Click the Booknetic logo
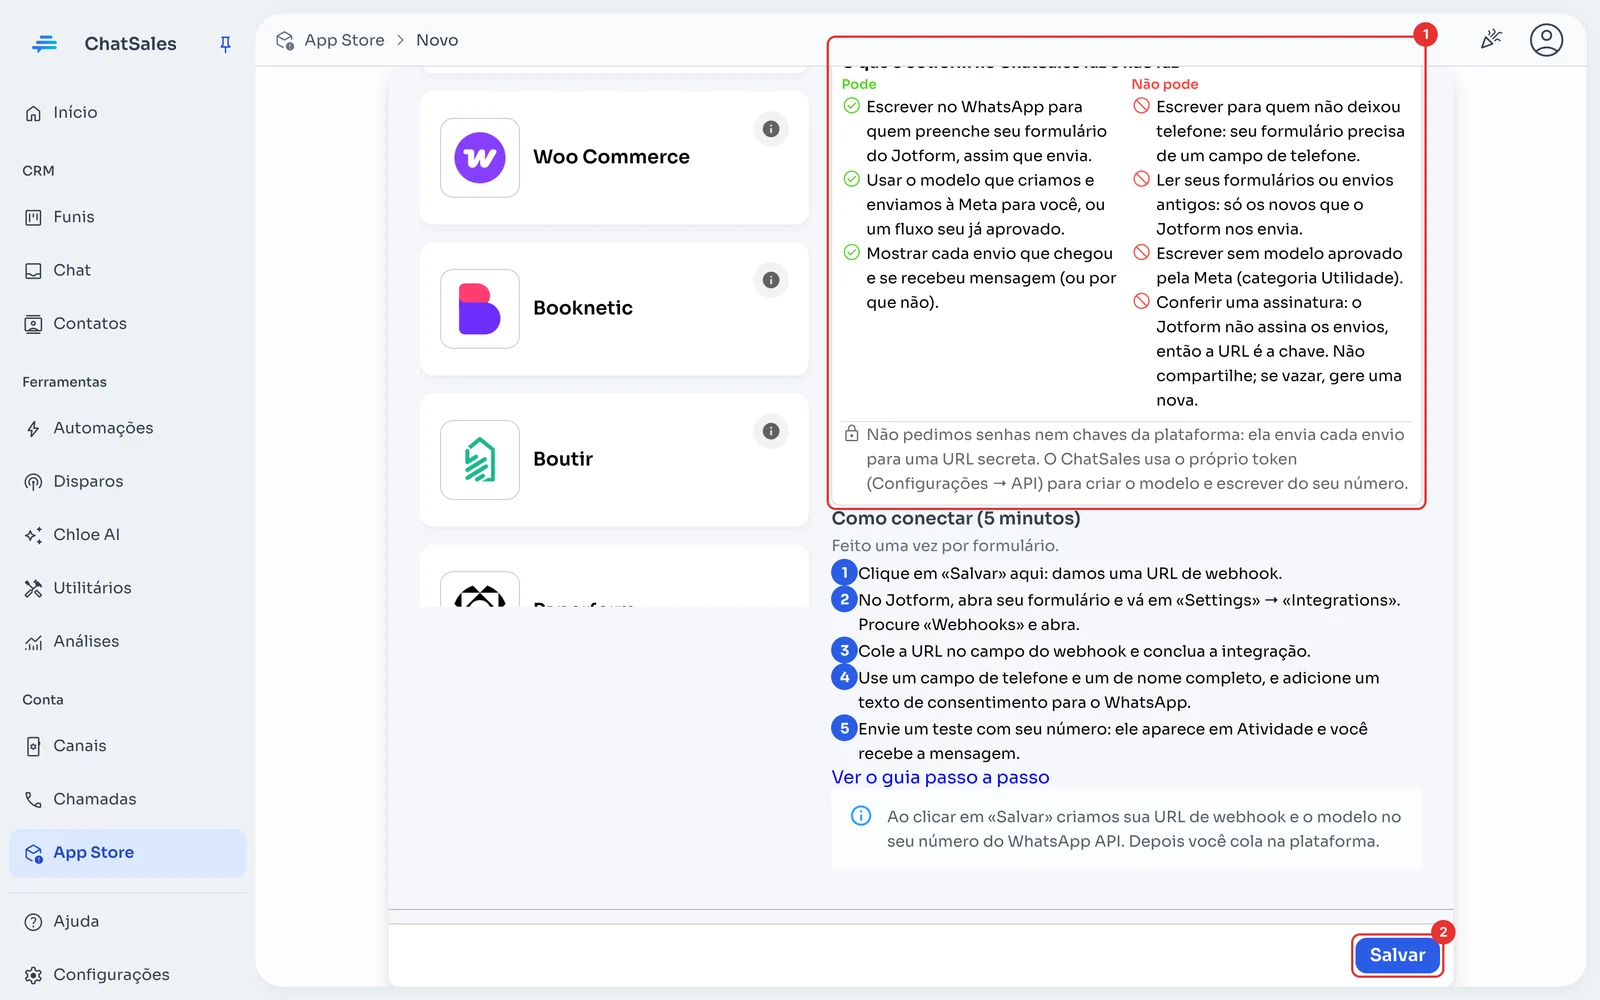Viewport: 1600px width, 1000px height. 480,309
